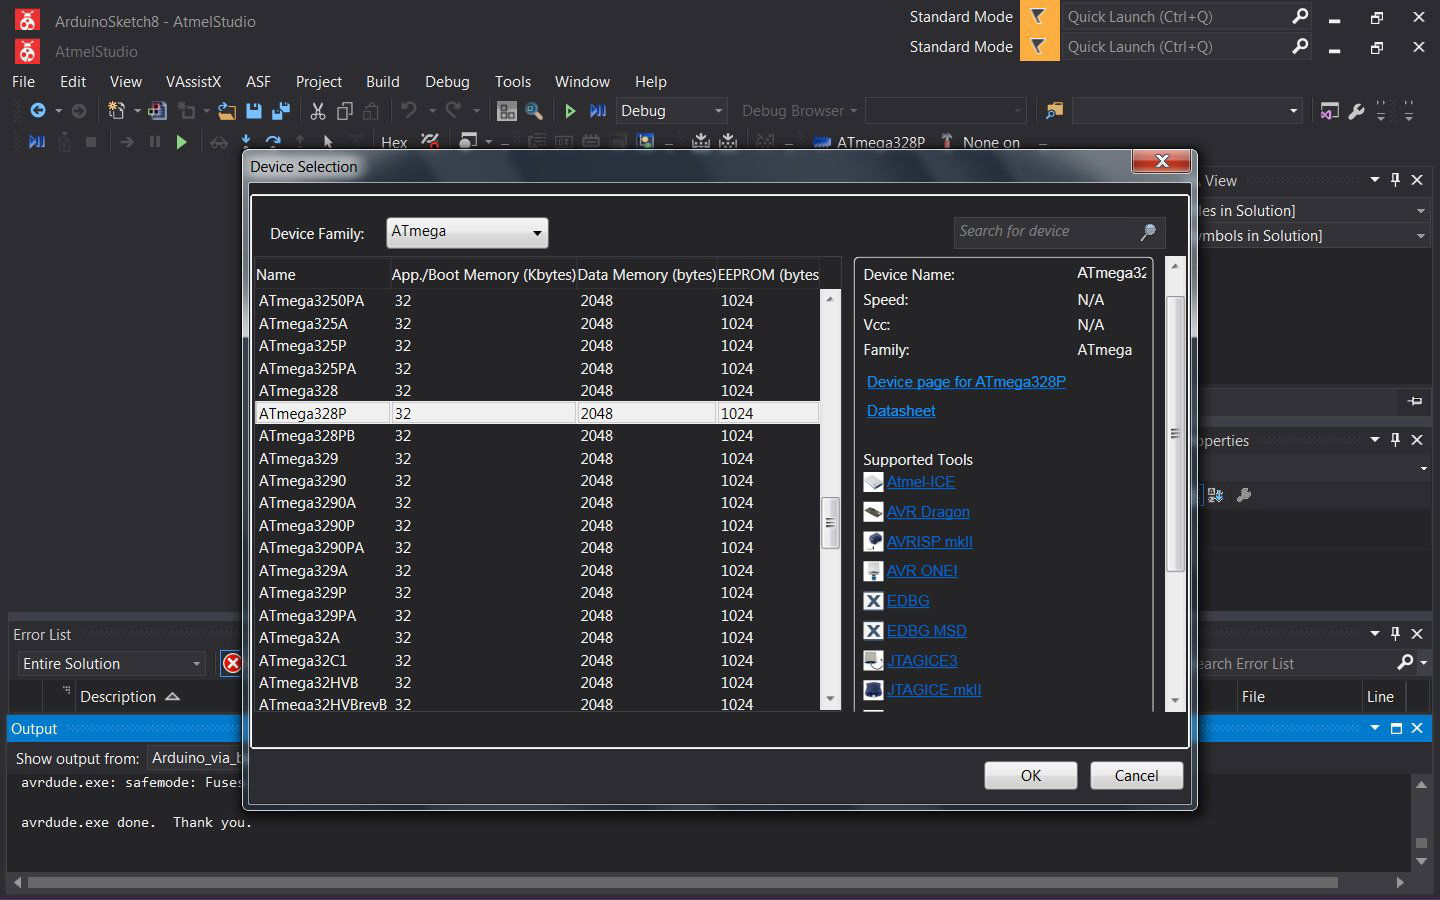Open the Device page for ATmega328P link
Viewport: 1440px width, 900px height.
tap(966, 382)
